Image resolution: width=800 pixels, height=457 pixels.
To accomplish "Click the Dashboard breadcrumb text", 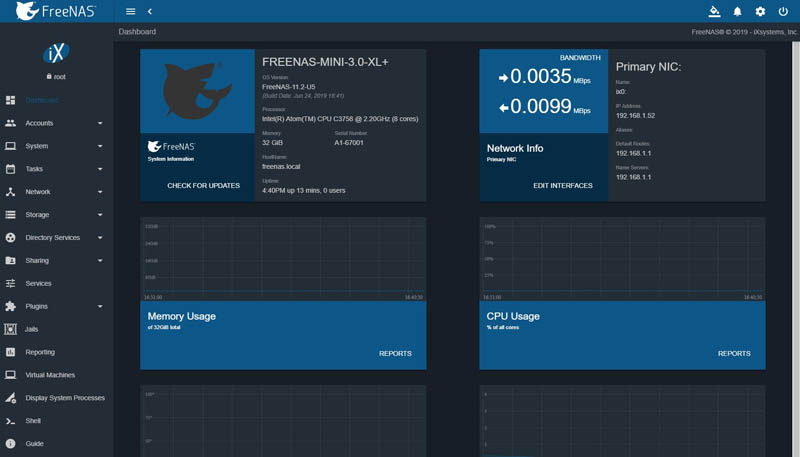I will pyautogui.click(x=137, y=32).
